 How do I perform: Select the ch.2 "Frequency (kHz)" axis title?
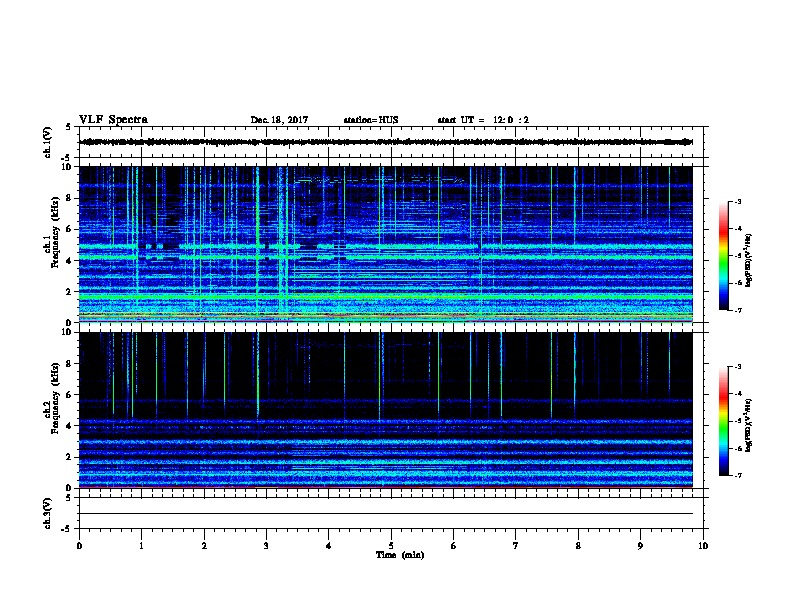[x=55, y=398]
